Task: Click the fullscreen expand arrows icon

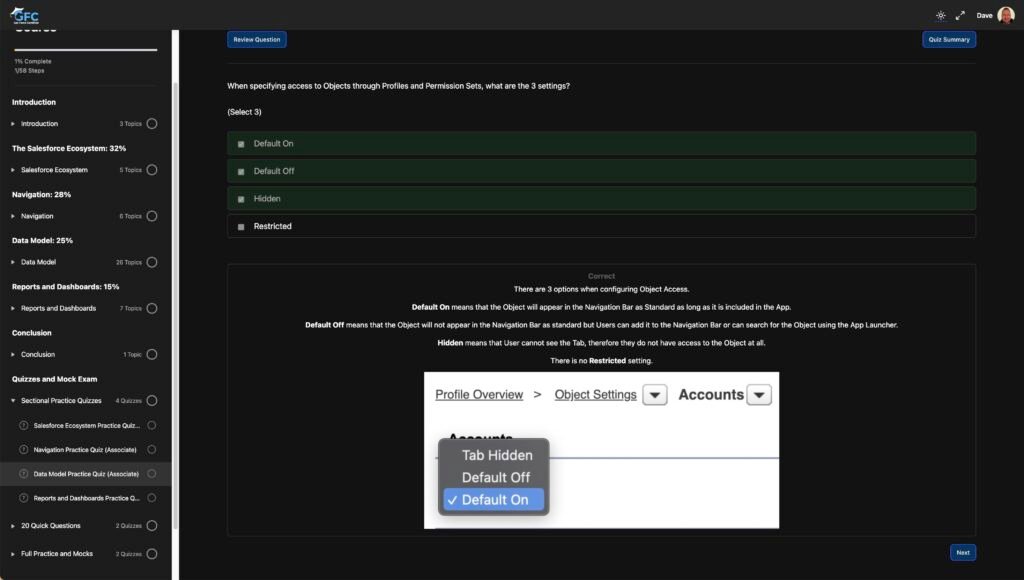Action: pyautogui.click(x=960, y=16)
